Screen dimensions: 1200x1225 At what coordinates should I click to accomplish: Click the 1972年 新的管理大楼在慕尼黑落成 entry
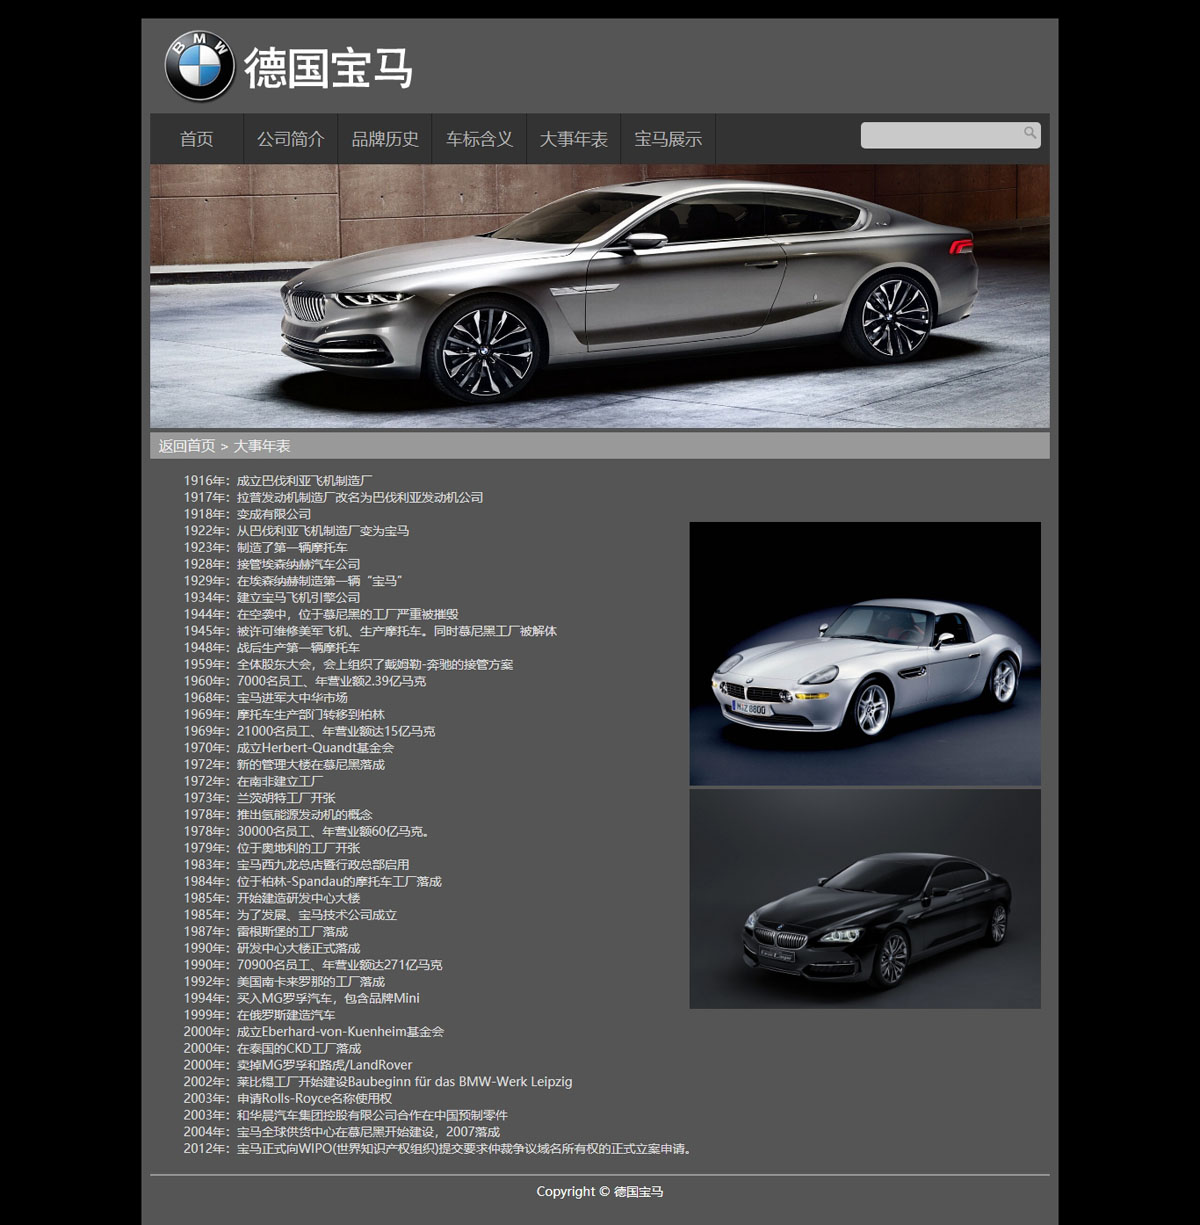284,765
